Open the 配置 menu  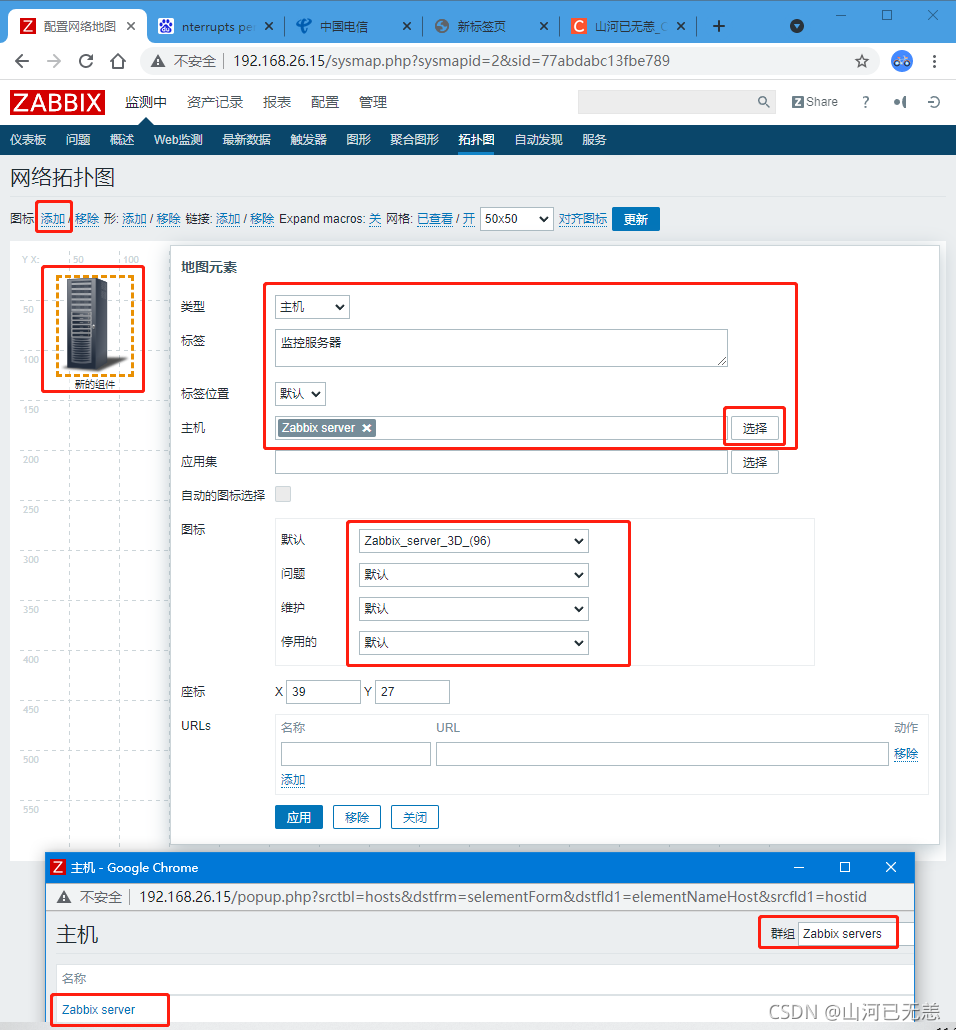[325, 102]
